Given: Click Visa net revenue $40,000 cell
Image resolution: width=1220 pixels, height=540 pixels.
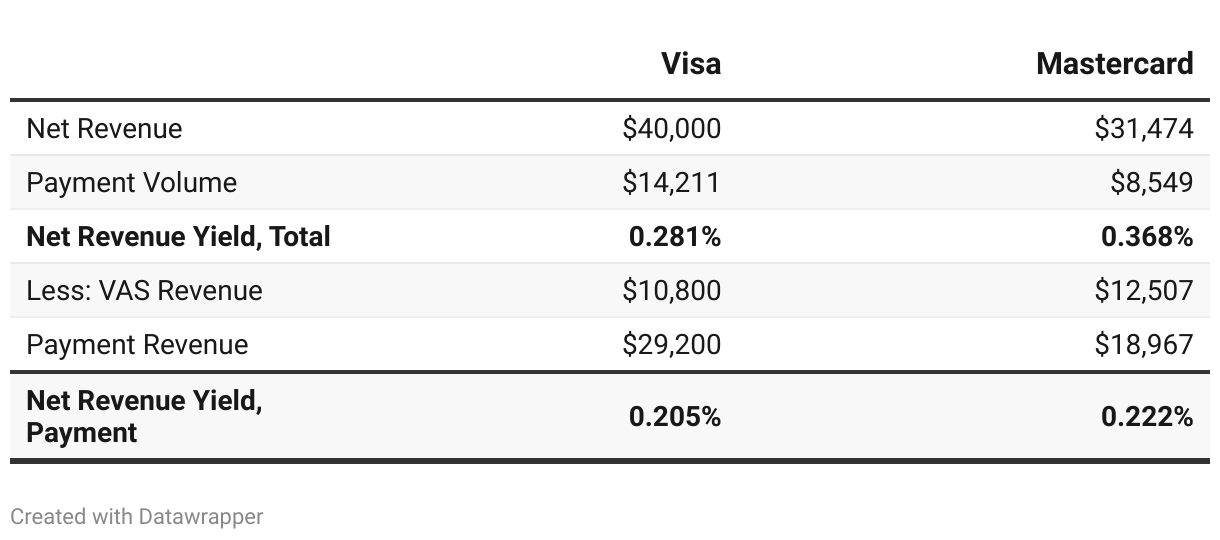Looking at the screenshot, I should click(x=671, y=129).
